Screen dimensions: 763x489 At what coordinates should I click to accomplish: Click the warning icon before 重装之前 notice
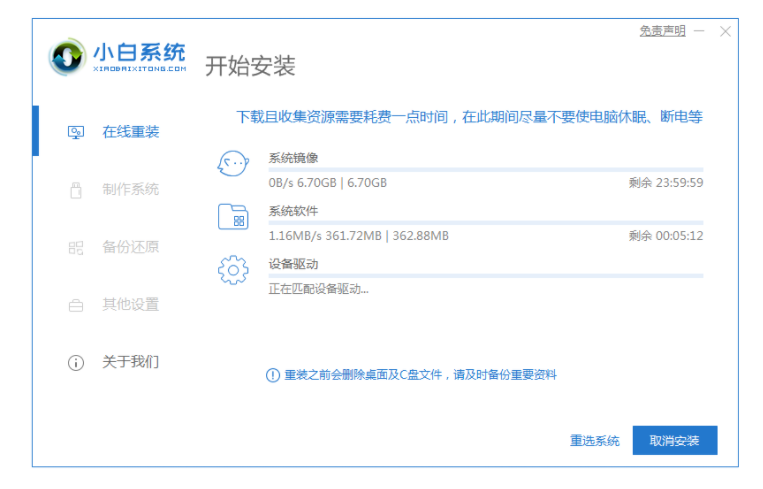pos(272,375)
